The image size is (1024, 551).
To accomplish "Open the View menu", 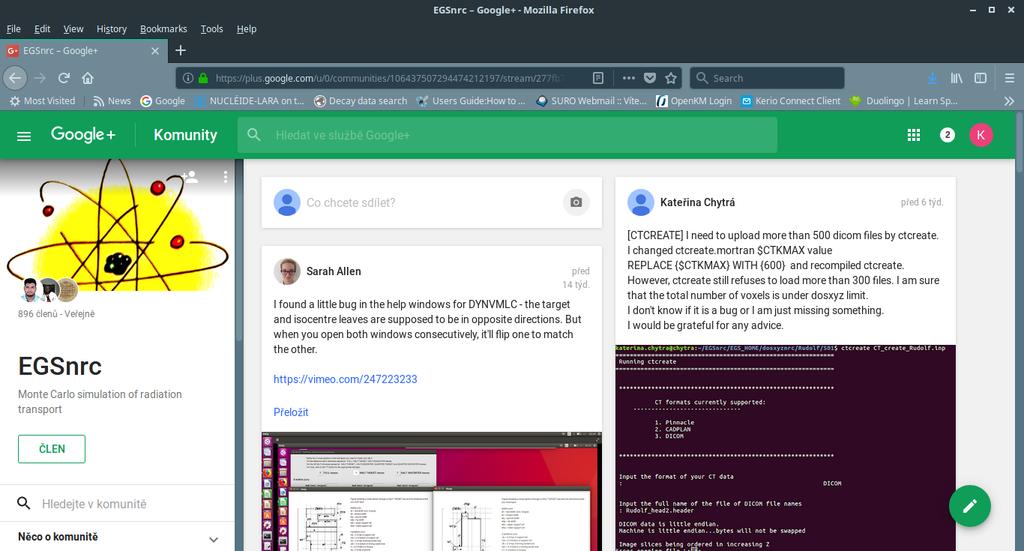I will click(73, 29).
